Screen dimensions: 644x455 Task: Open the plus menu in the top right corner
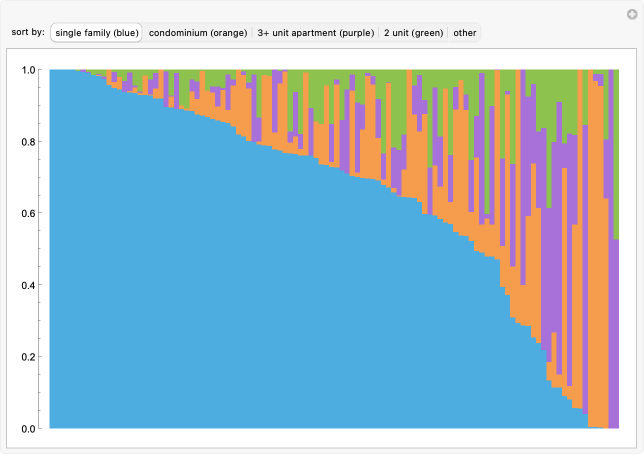point(632,14)
